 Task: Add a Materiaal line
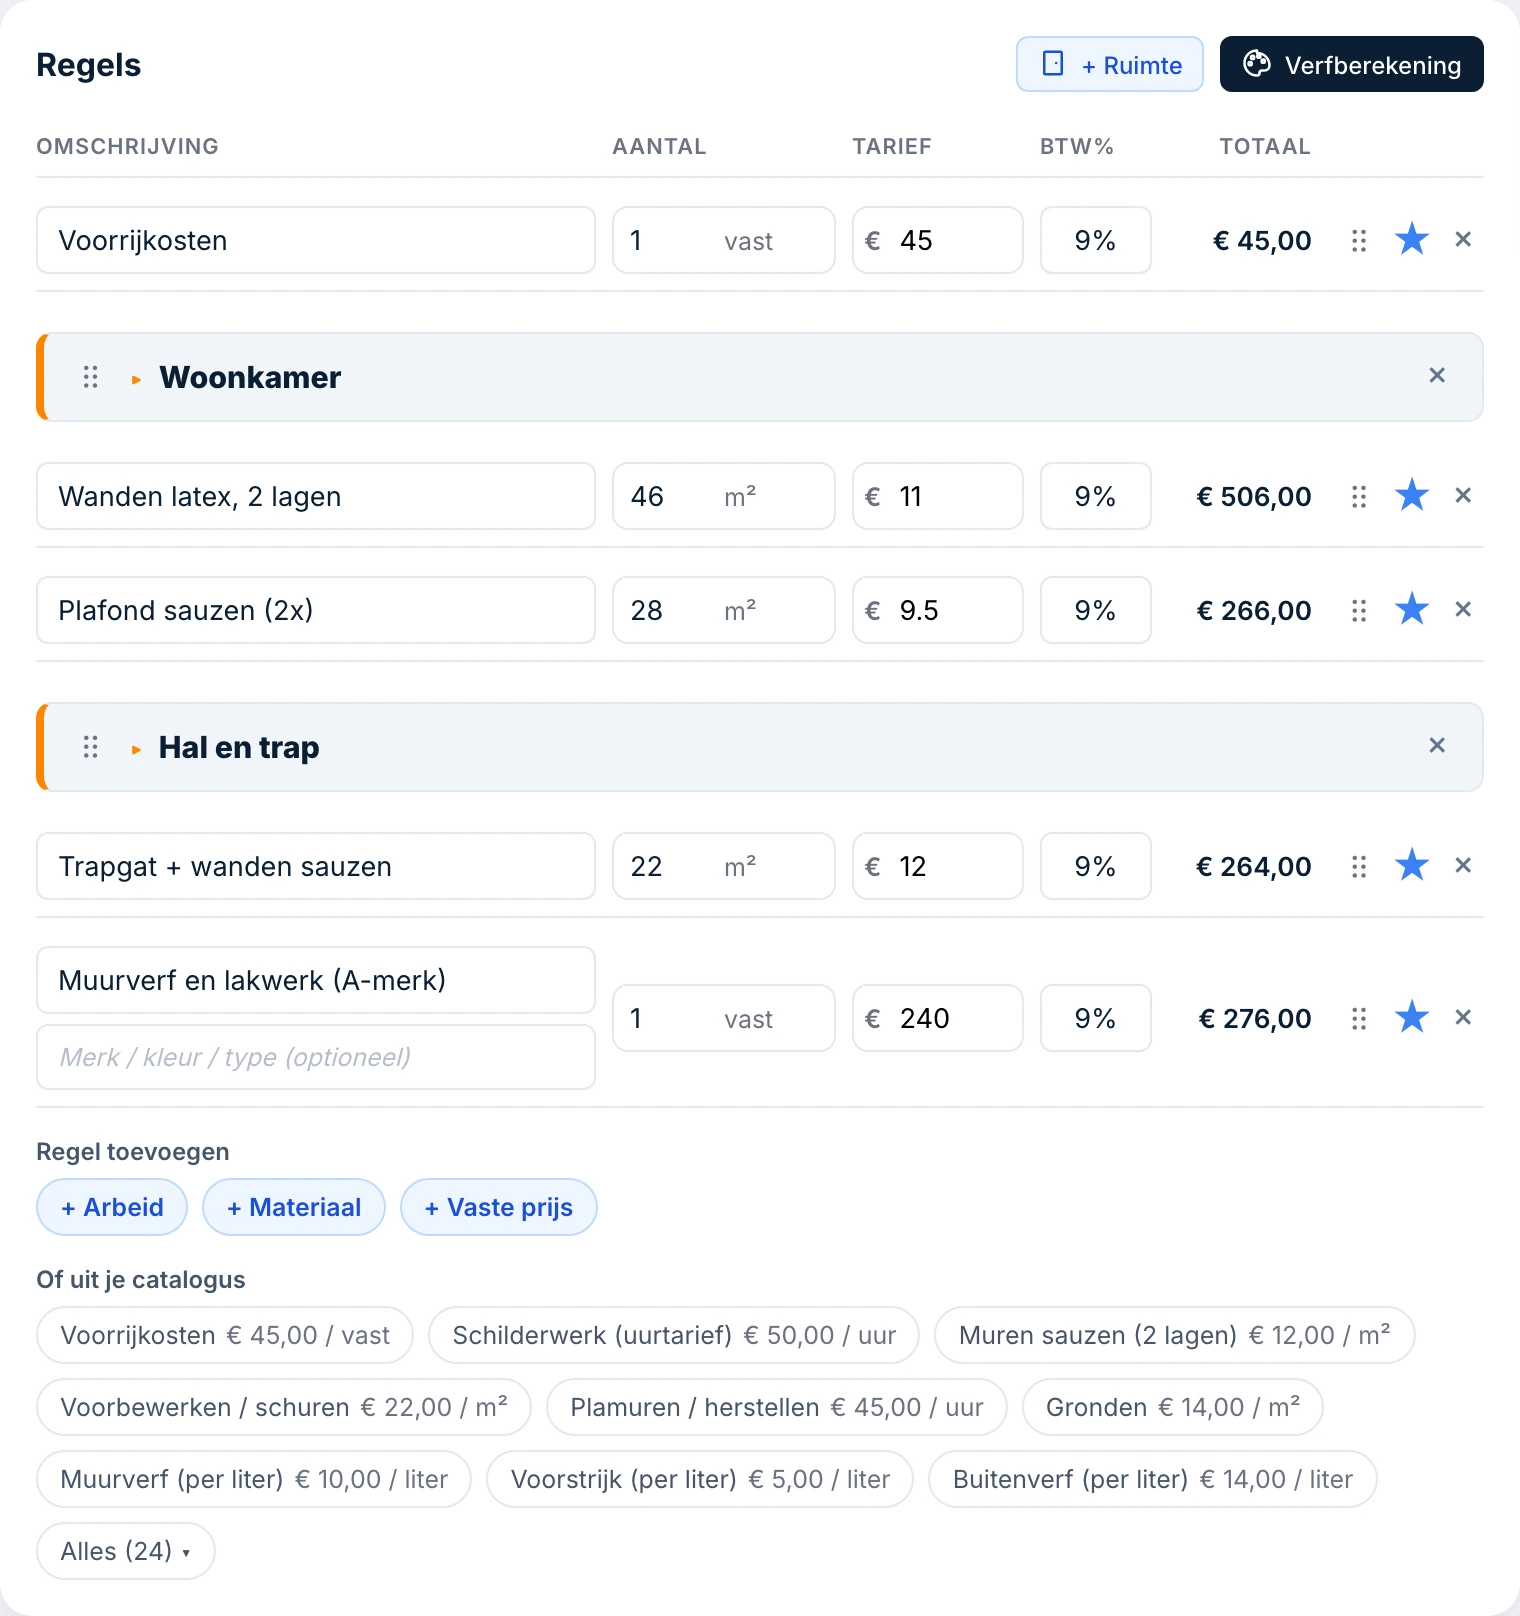click(294, 1207)
